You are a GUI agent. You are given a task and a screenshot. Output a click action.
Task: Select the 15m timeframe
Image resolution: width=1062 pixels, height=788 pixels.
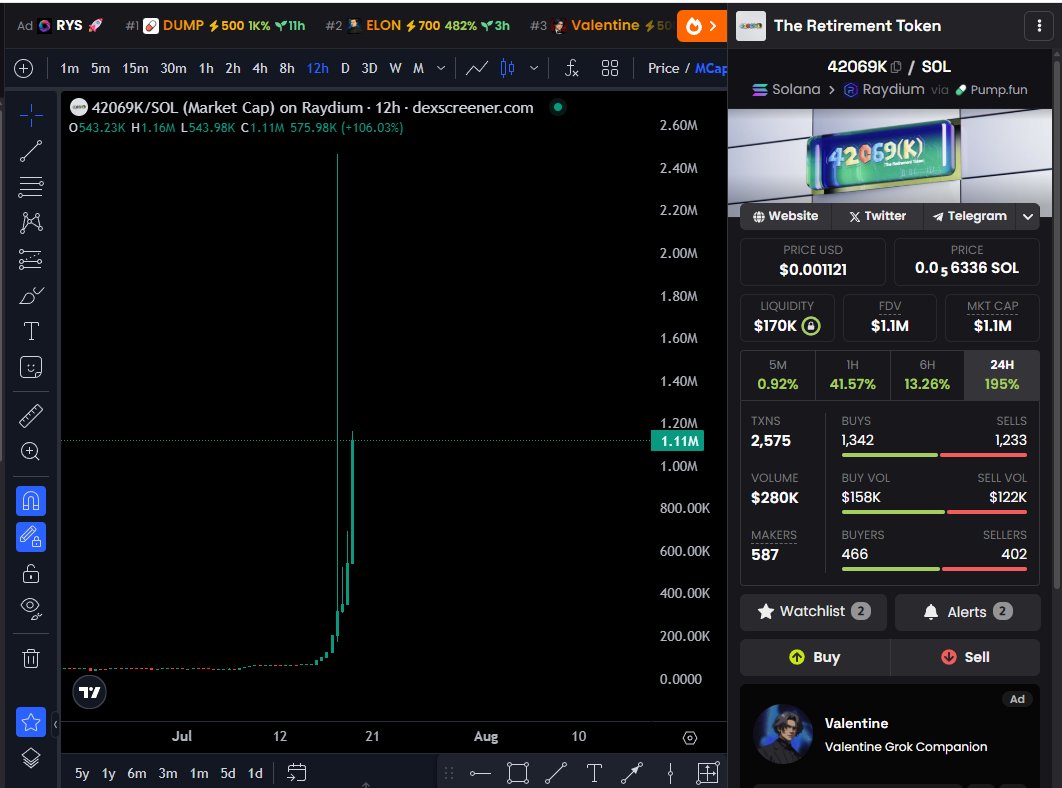point(135,68)
